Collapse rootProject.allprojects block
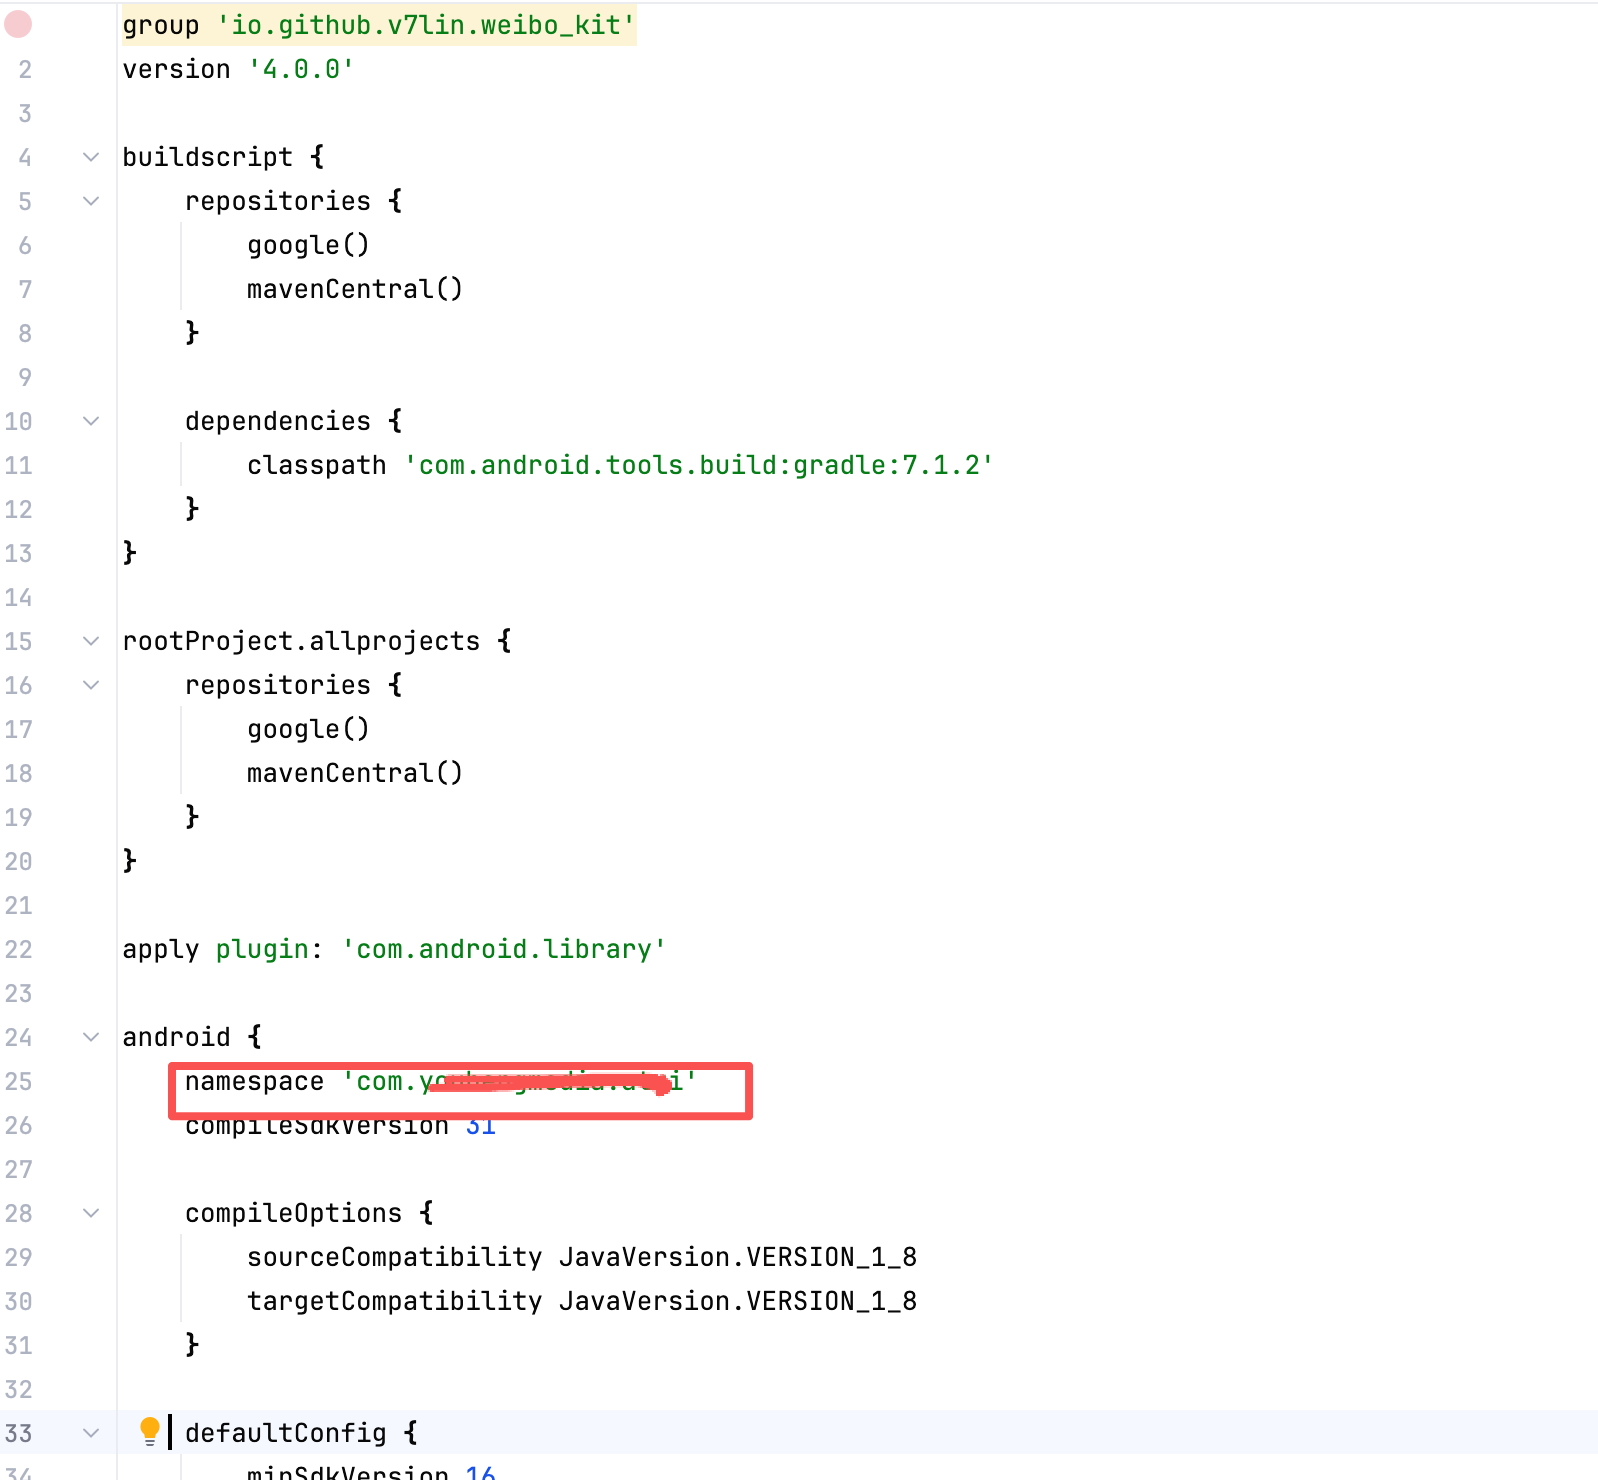This screenshot has width=1598, height=1480. (x=91, y=641)
